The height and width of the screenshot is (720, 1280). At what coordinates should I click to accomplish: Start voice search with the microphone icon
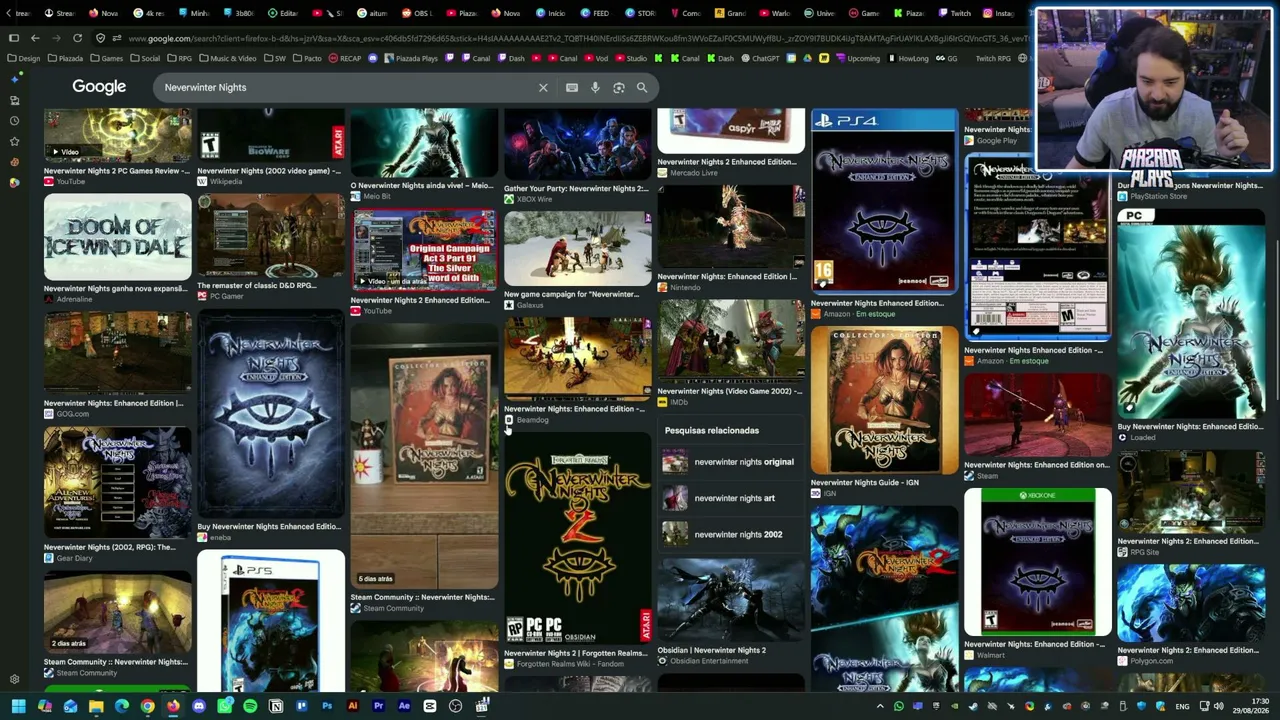point(595,88)
